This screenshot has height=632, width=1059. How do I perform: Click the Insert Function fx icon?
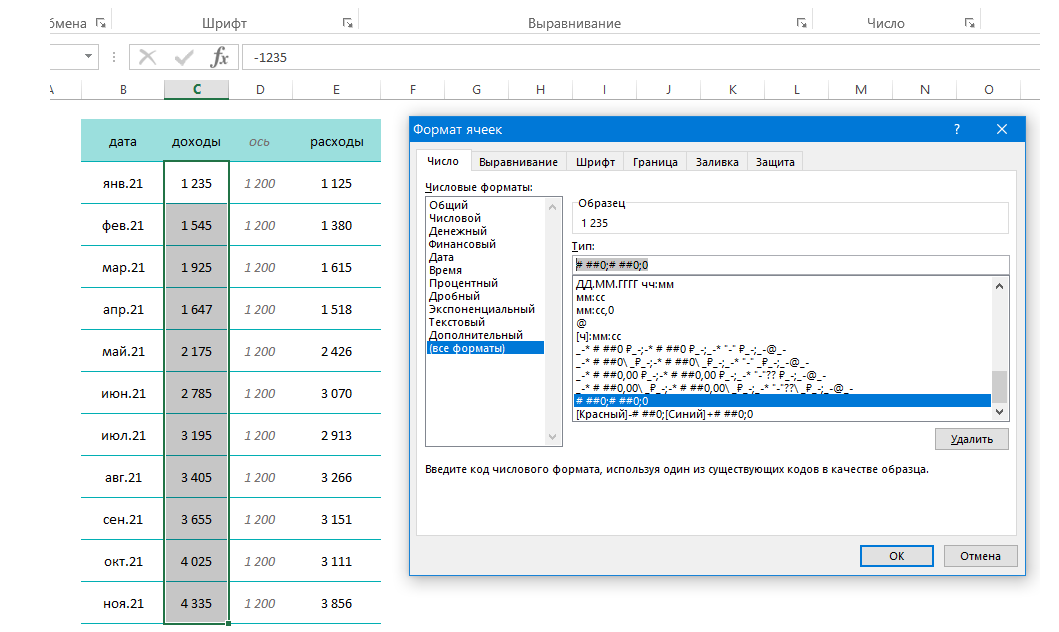219,58
